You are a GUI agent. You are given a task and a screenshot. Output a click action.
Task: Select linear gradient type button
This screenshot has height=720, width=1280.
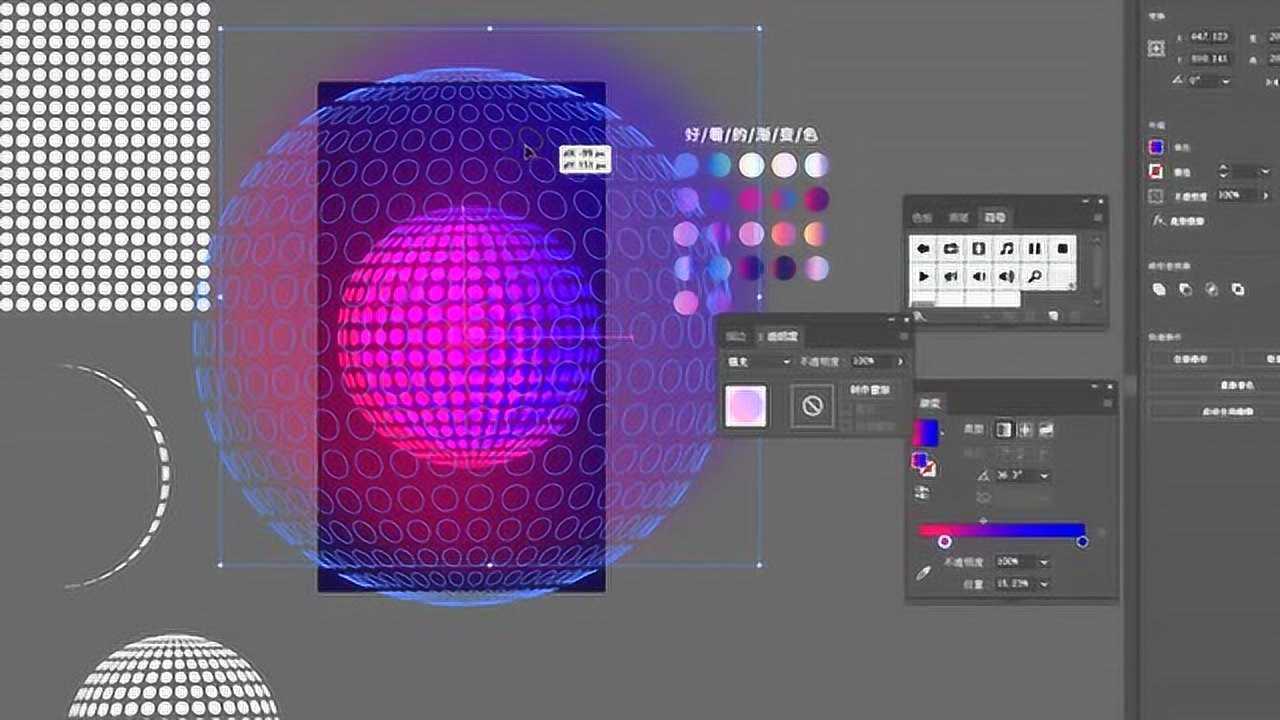pyautogui.click(x=1004, y=429)
